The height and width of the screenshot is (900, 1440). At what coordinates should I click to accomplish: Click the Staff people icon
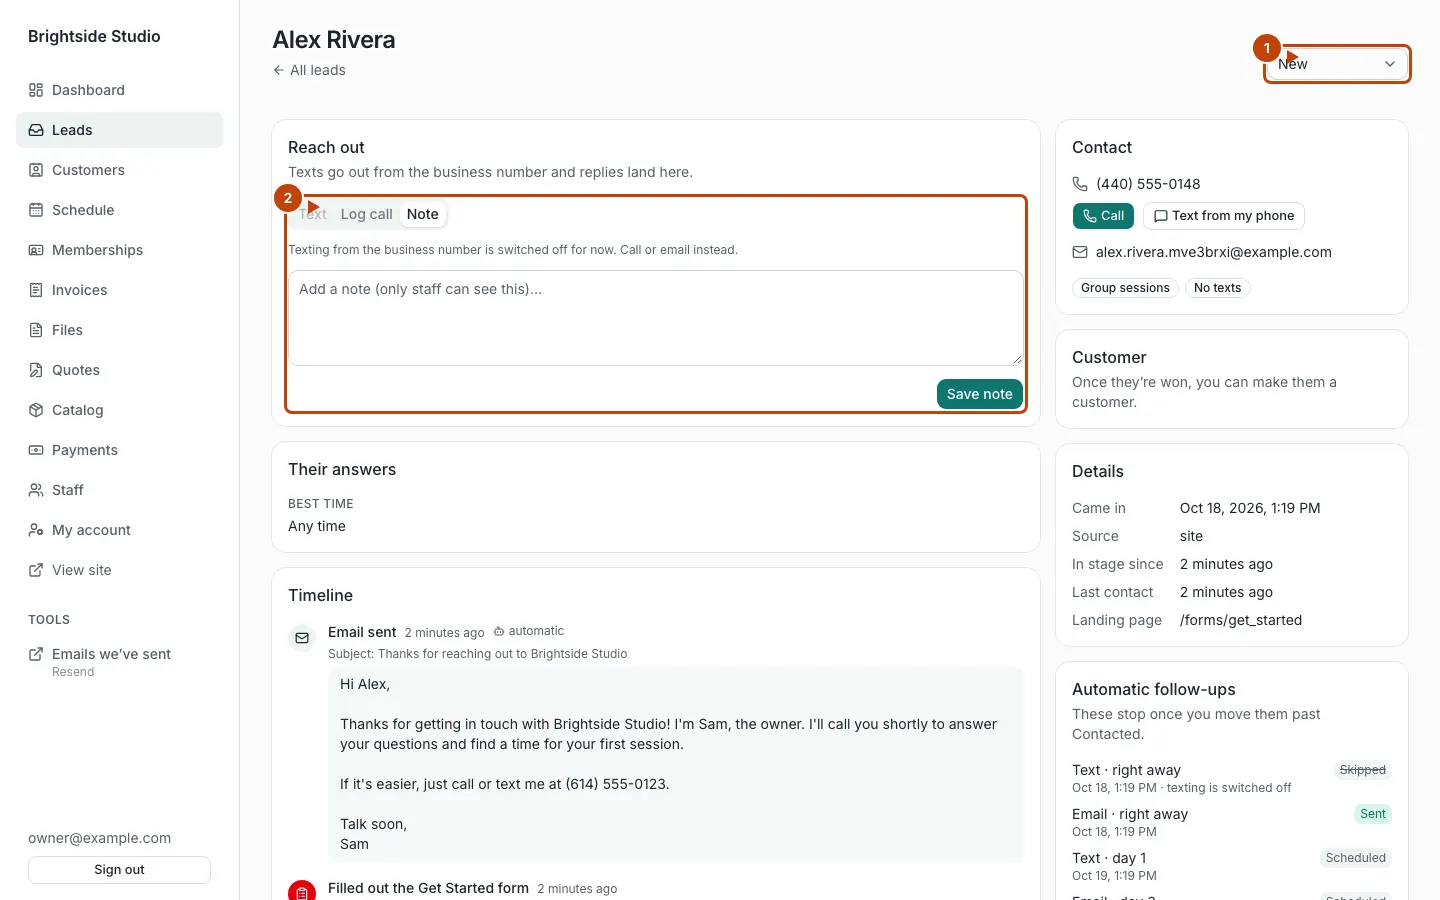pos(36,490)
